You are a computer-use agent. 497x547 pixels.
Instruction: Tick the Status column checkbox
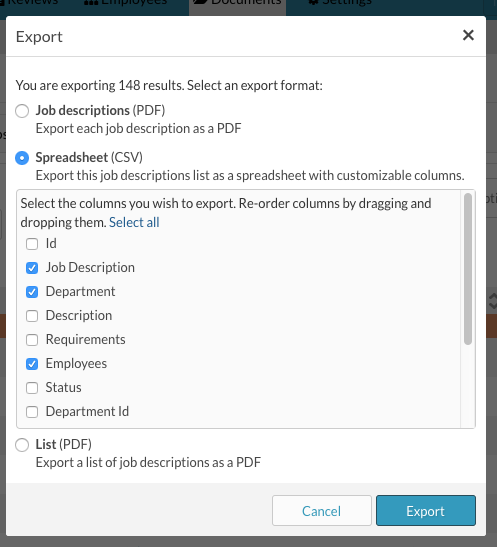coord(32,388)
